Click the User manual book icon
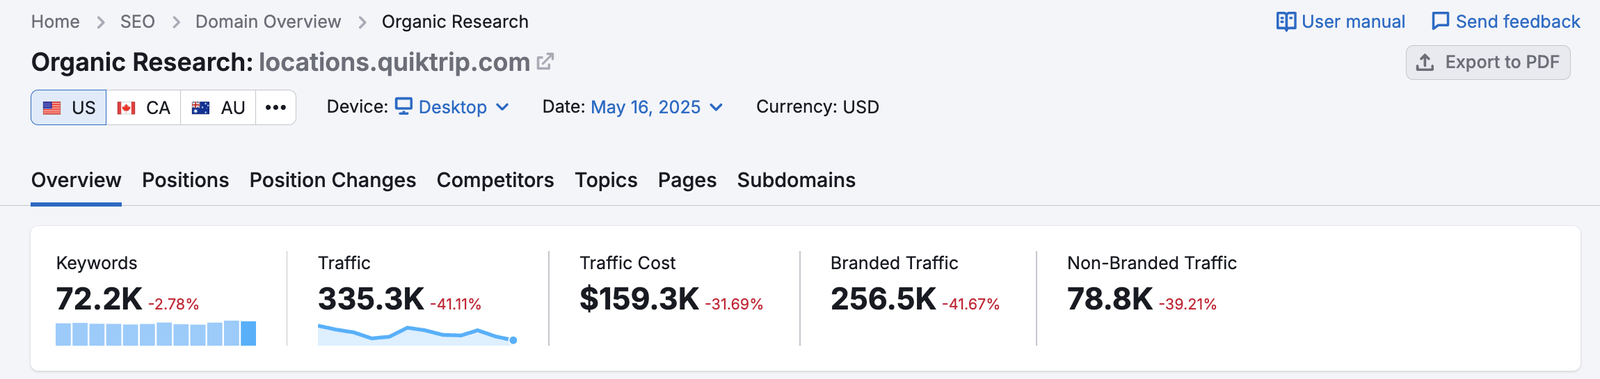The width and height of the screenshot is (1600, 379). pyautogui.click(x=1286, y=21)
